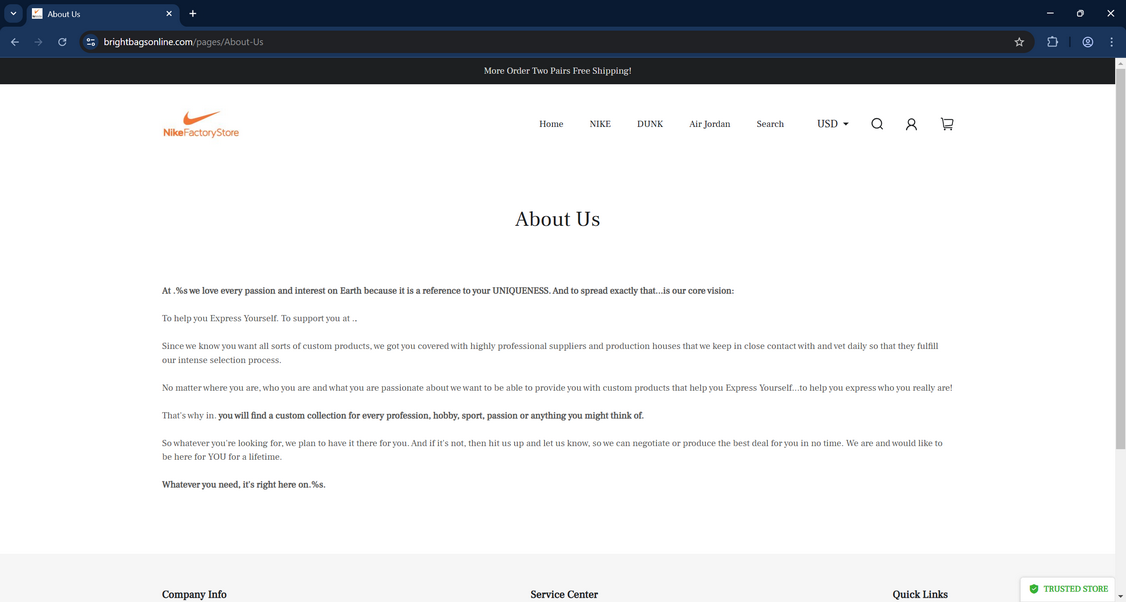Click the browser forward arrow
The image size is (1126, 602).
point(39,42)
